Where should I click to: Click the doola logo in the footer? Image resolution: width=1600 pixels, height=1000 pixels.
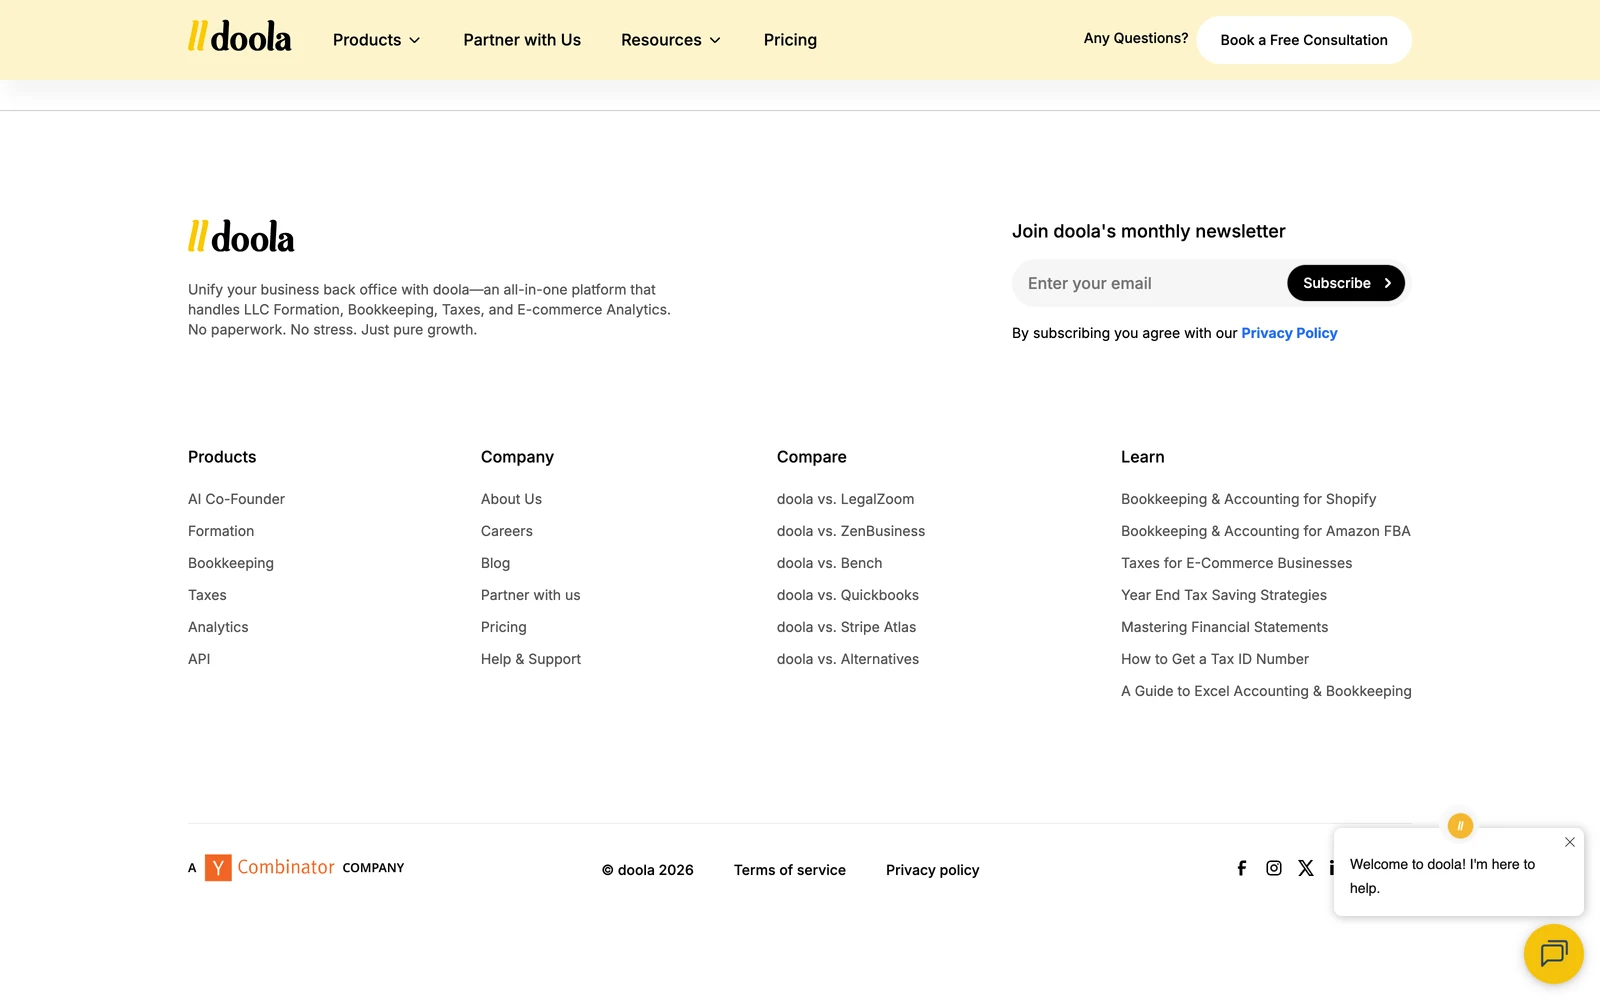coord(241,237)
